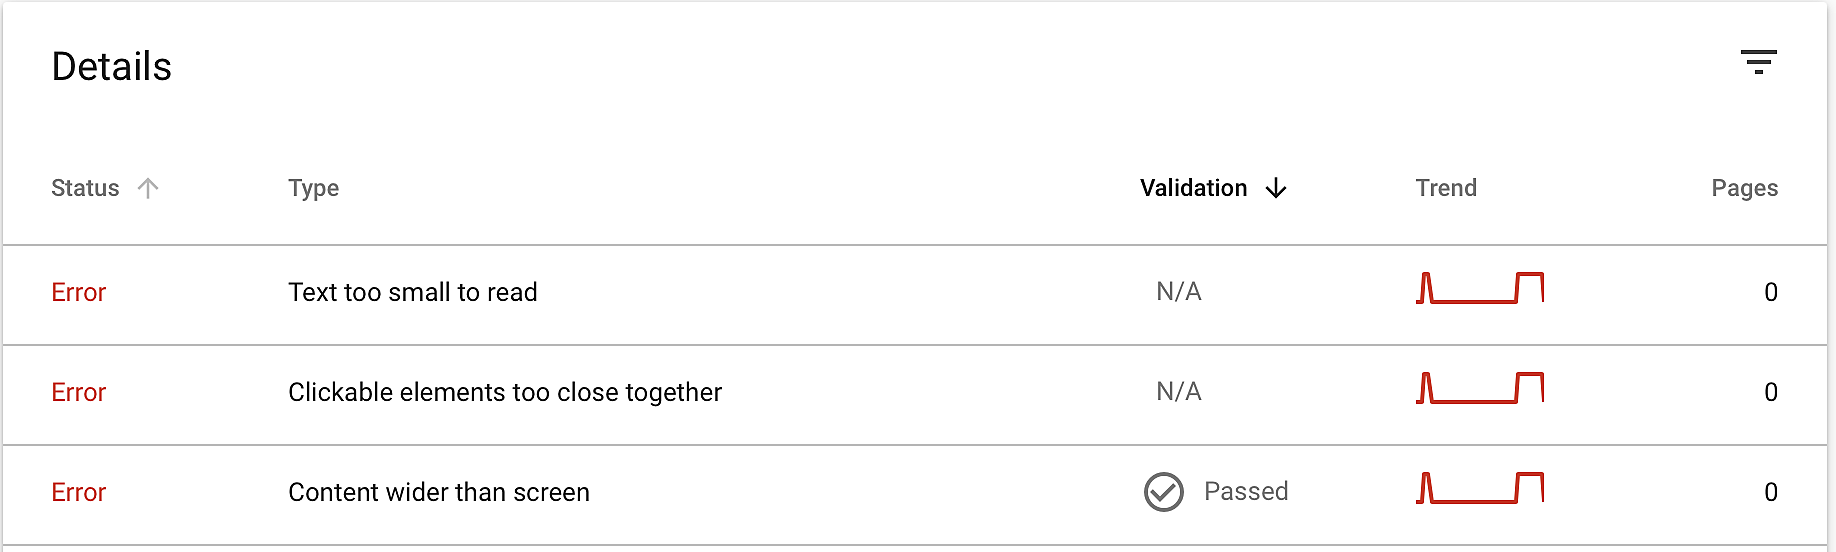Click N/A validation for Clickable elements row
This screenshot has height=552, width=1836.
point(1179,391)
